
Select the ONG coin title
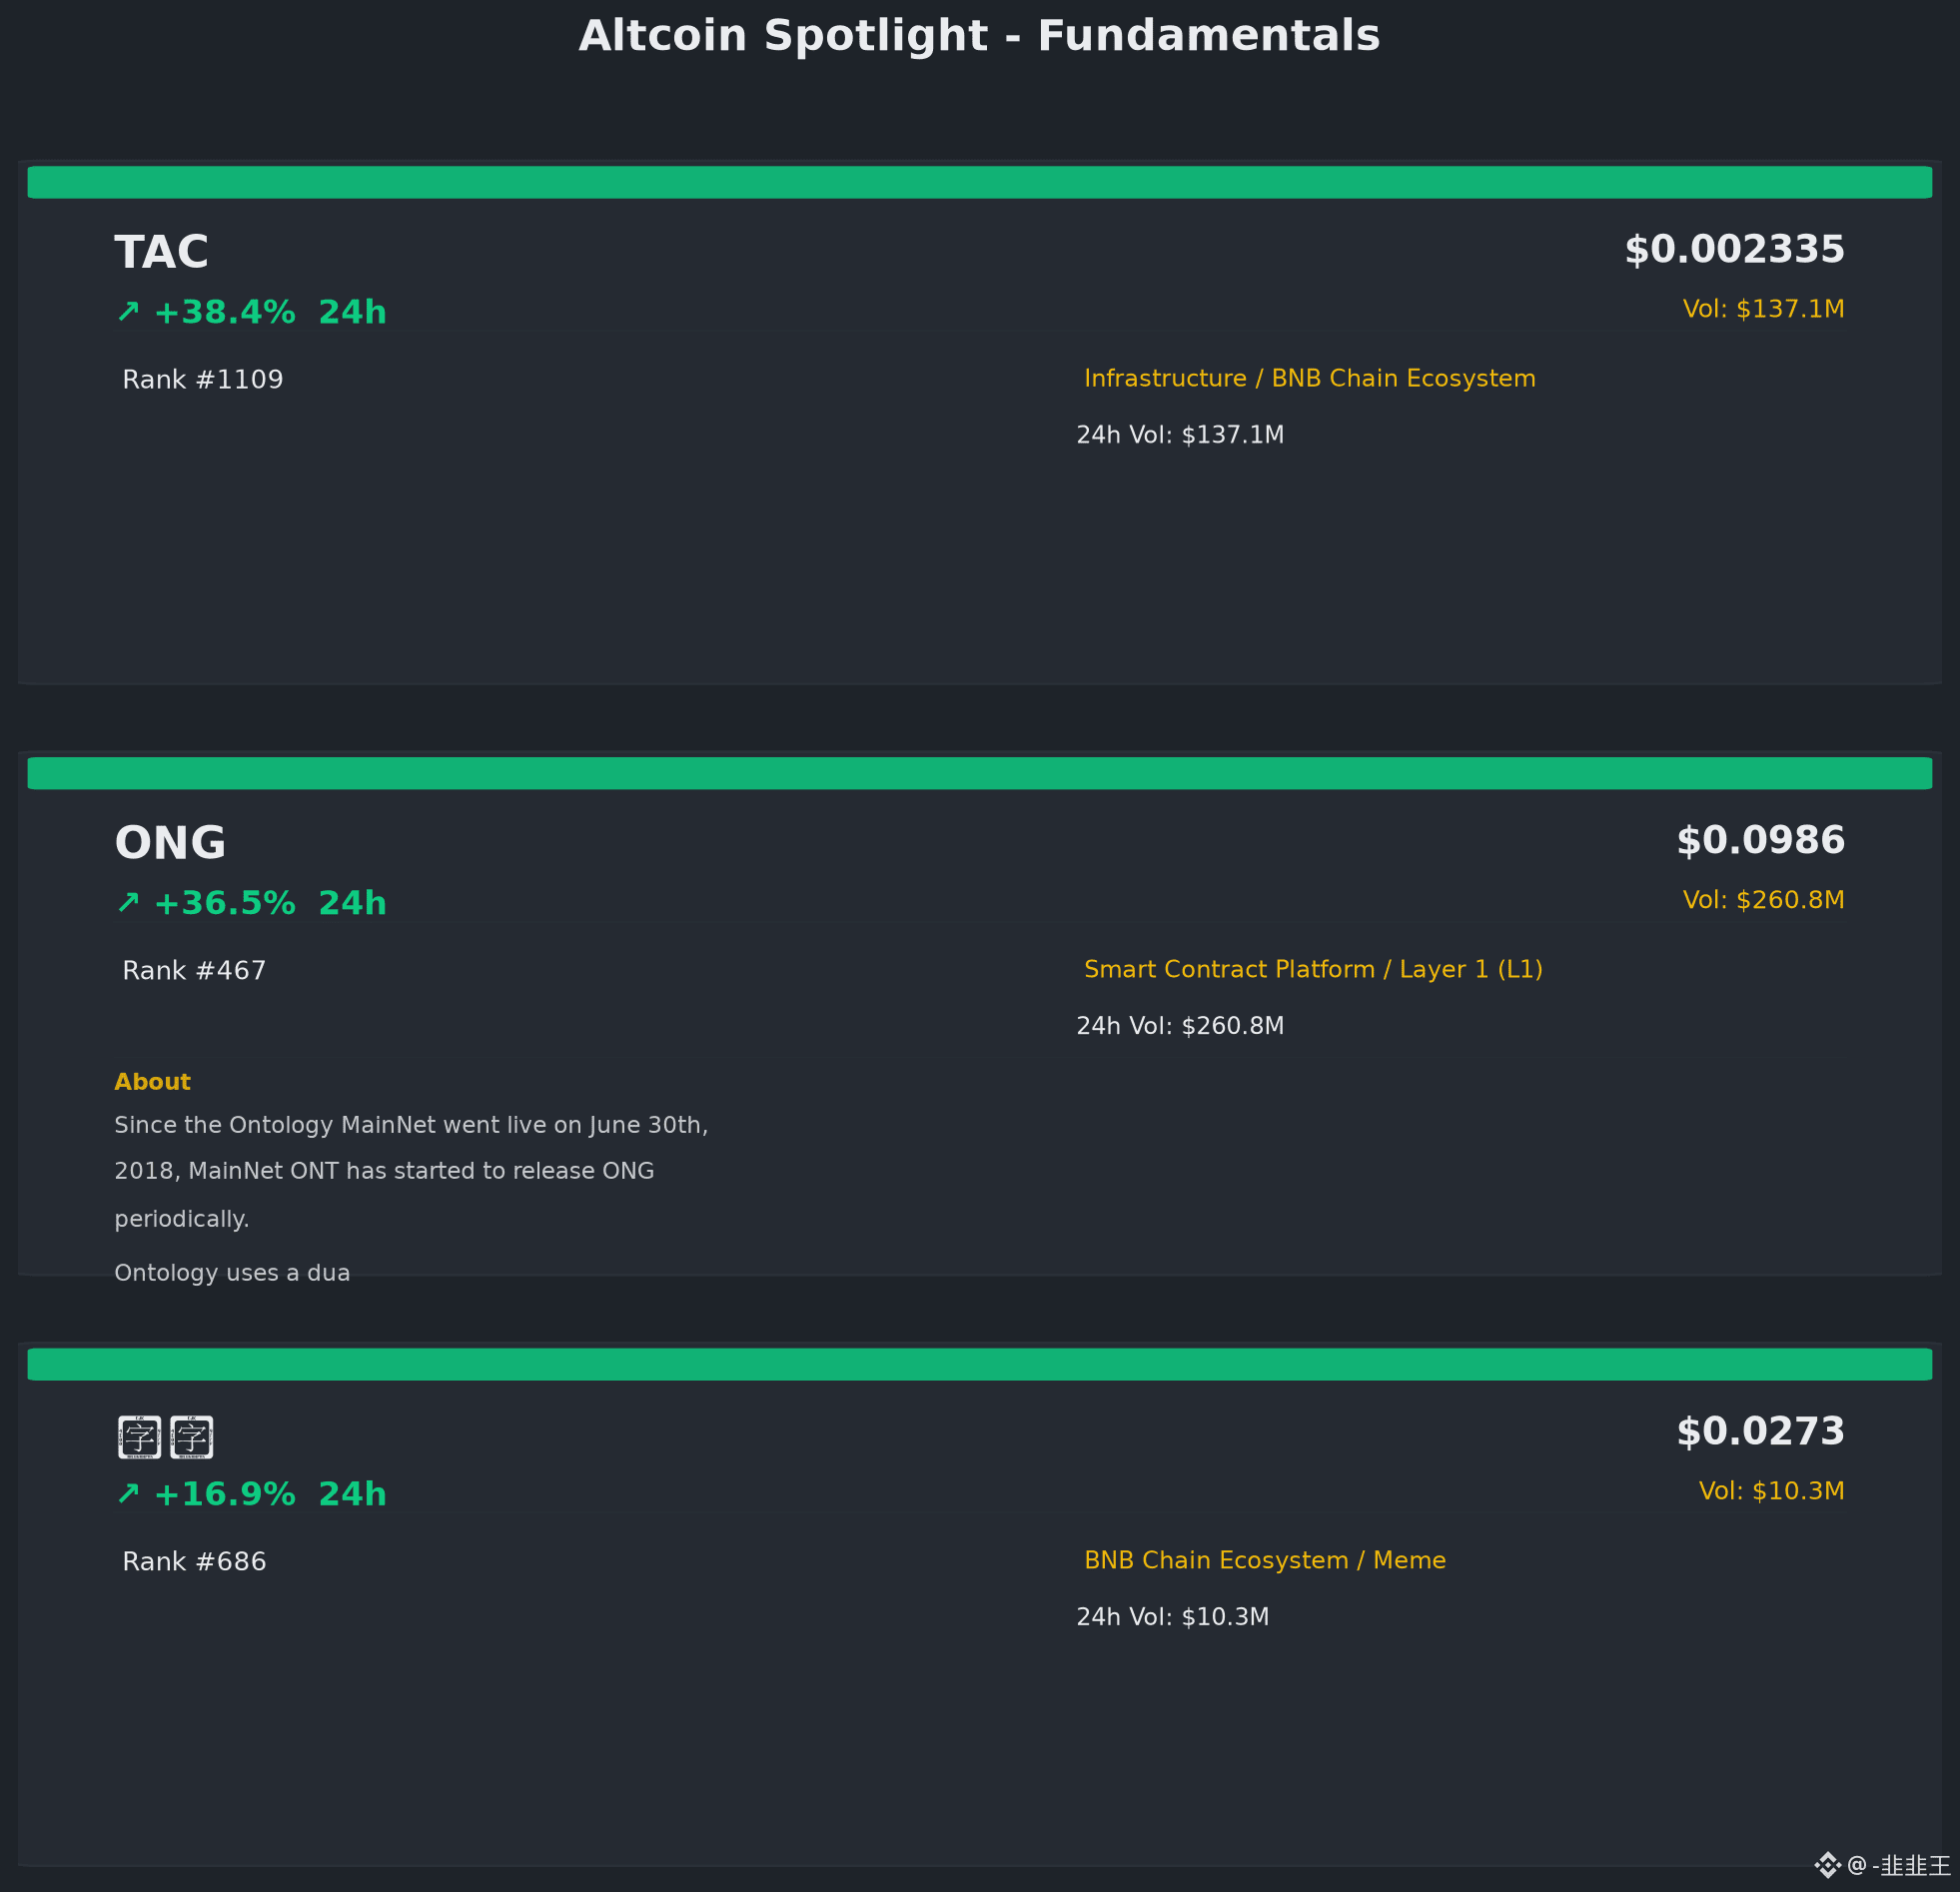click(171, 843)
